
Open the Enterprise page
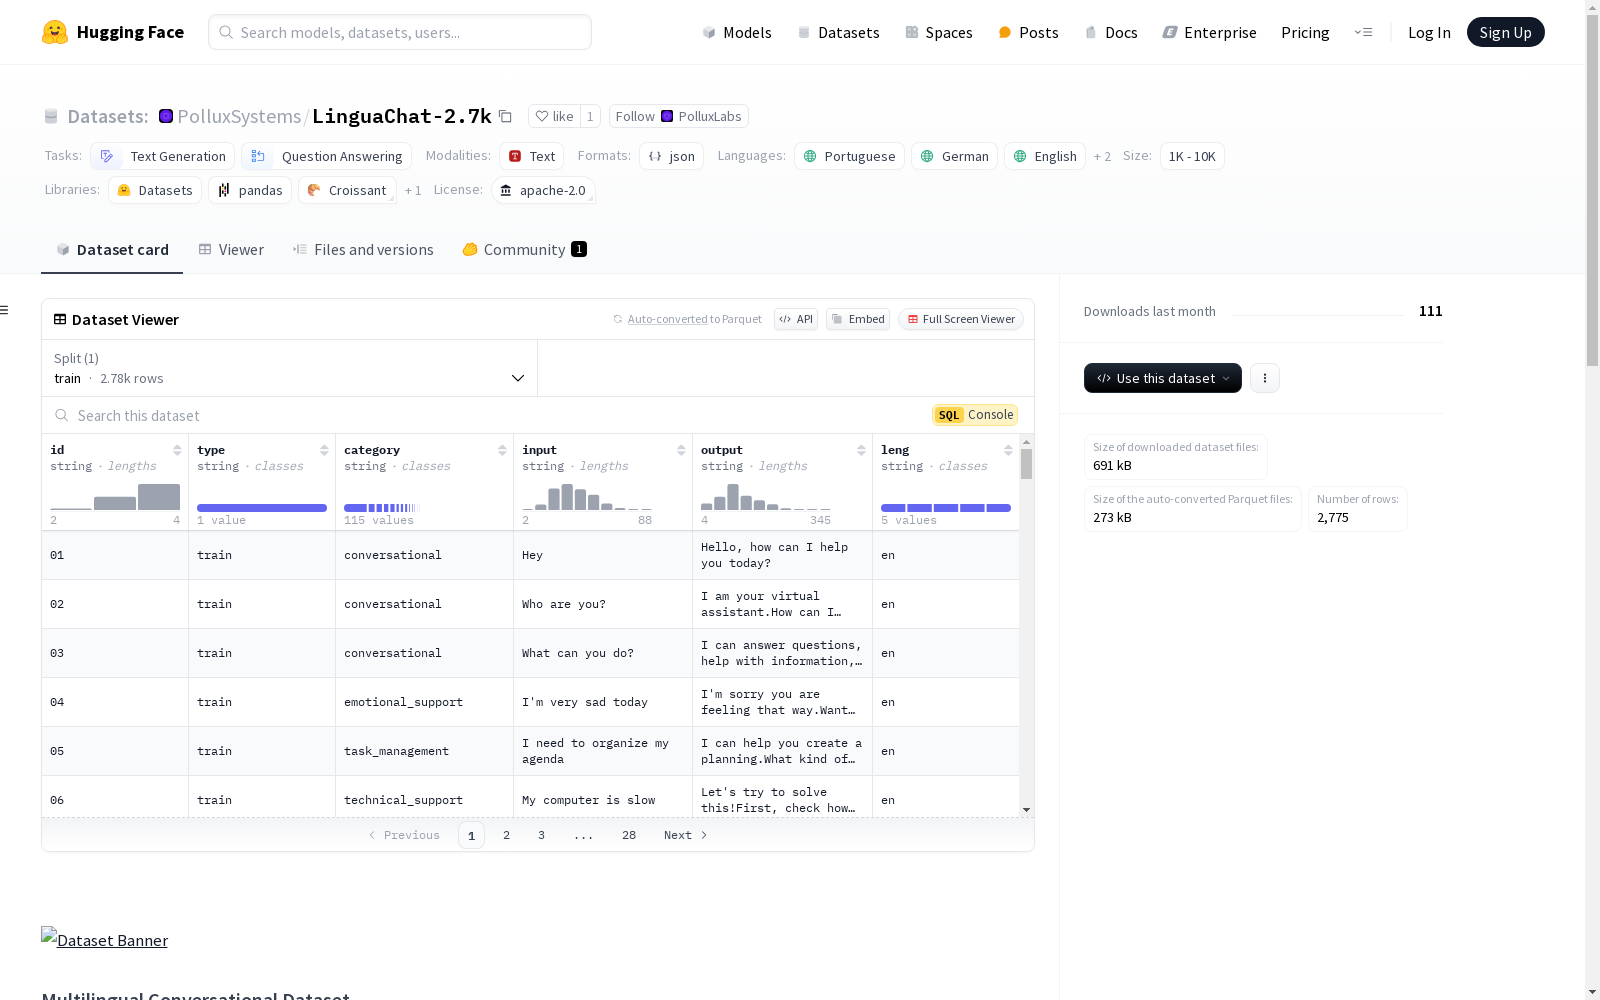1209,32
